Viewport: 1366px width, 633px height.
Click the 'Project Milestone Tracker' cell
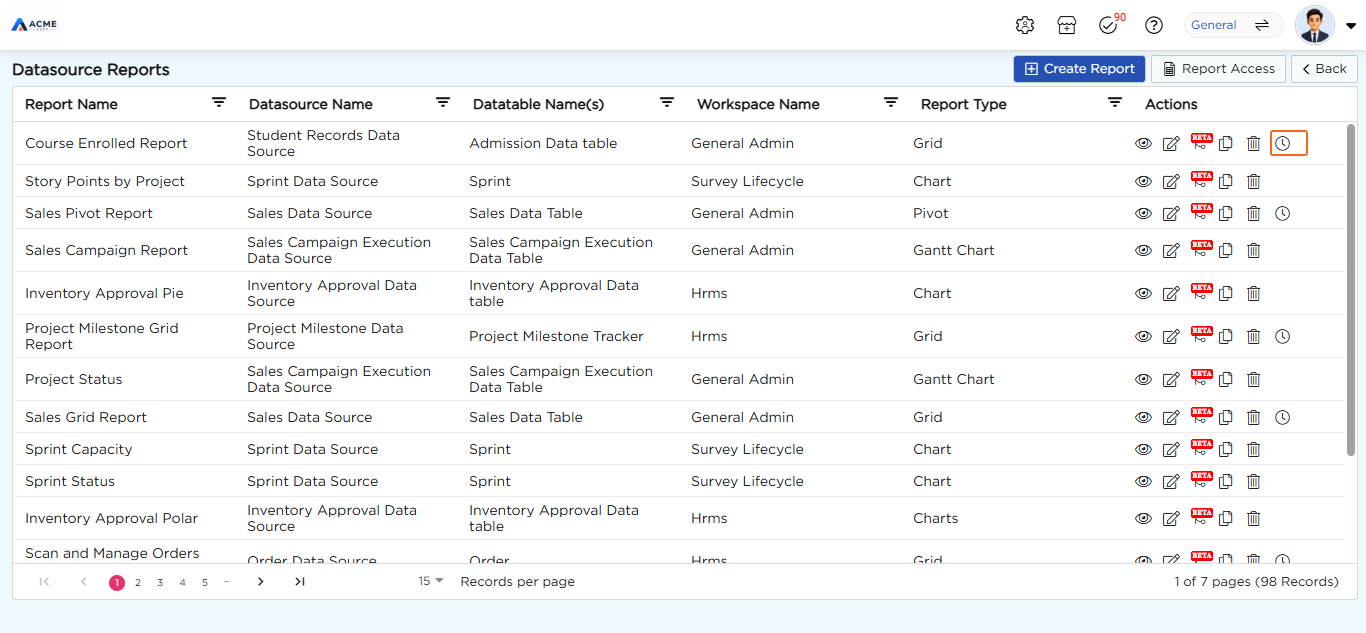tap(556, 336)
